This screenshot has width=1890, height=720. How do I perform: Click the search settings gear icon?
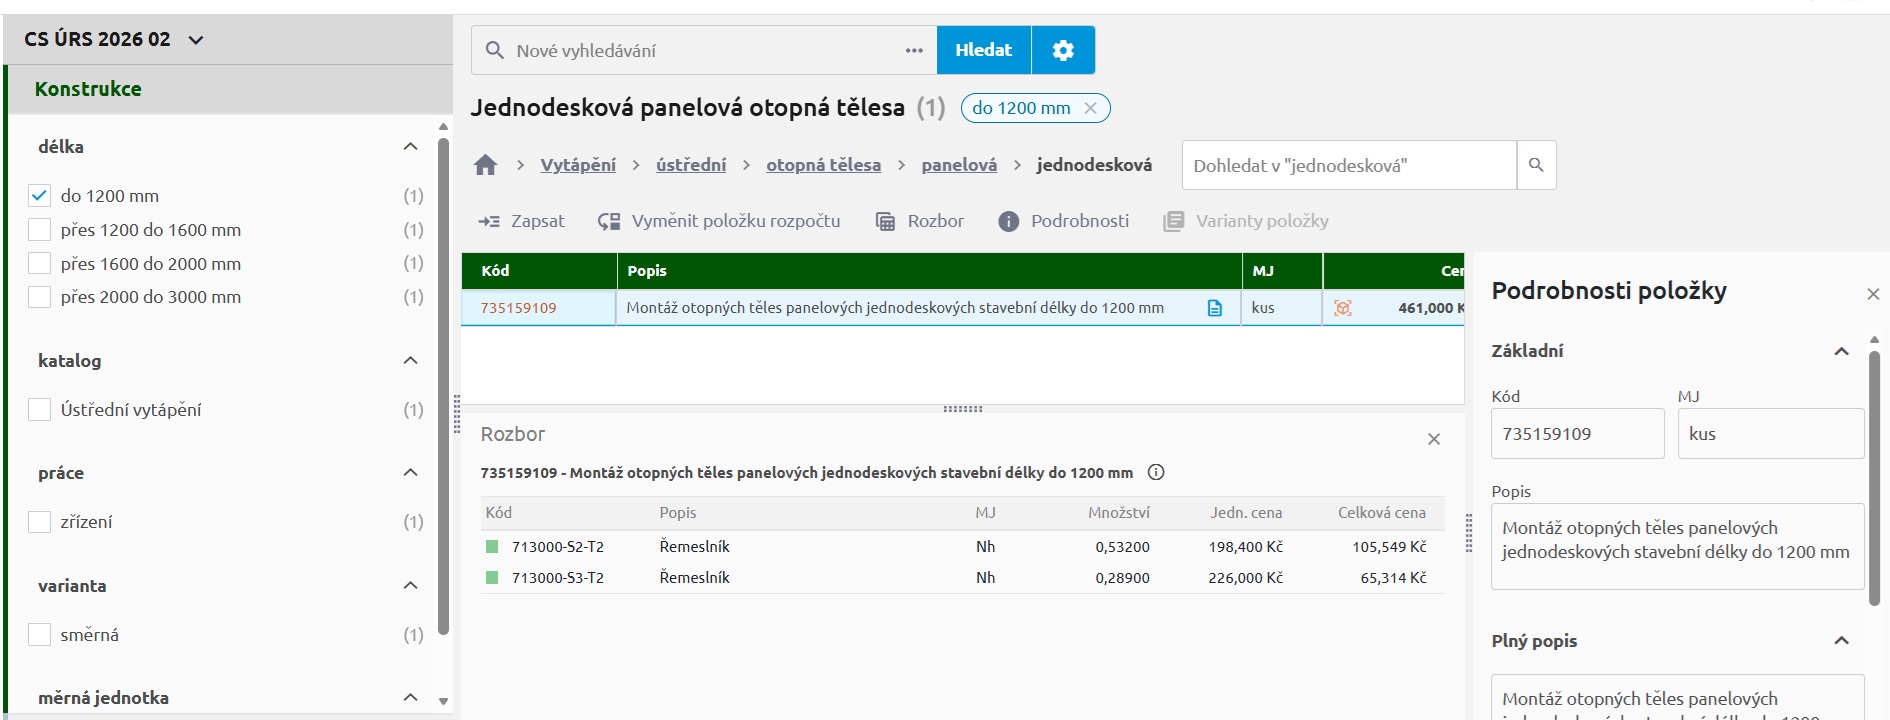[x=1063, y=50]
